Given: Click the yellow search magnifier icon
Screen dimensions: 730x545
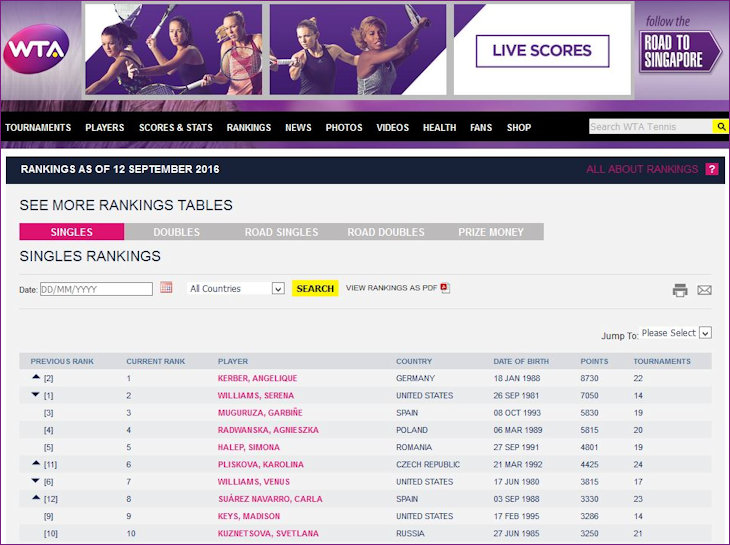Looking at the screenshot, I should (x=720, y=127).
